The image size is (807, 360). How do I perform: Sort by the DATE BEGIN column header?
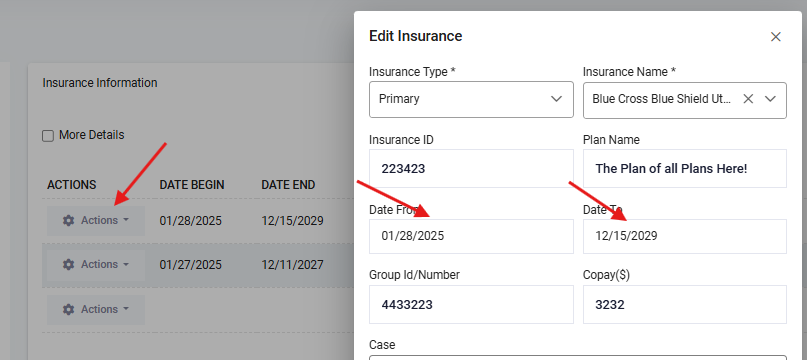coord(192,185)
